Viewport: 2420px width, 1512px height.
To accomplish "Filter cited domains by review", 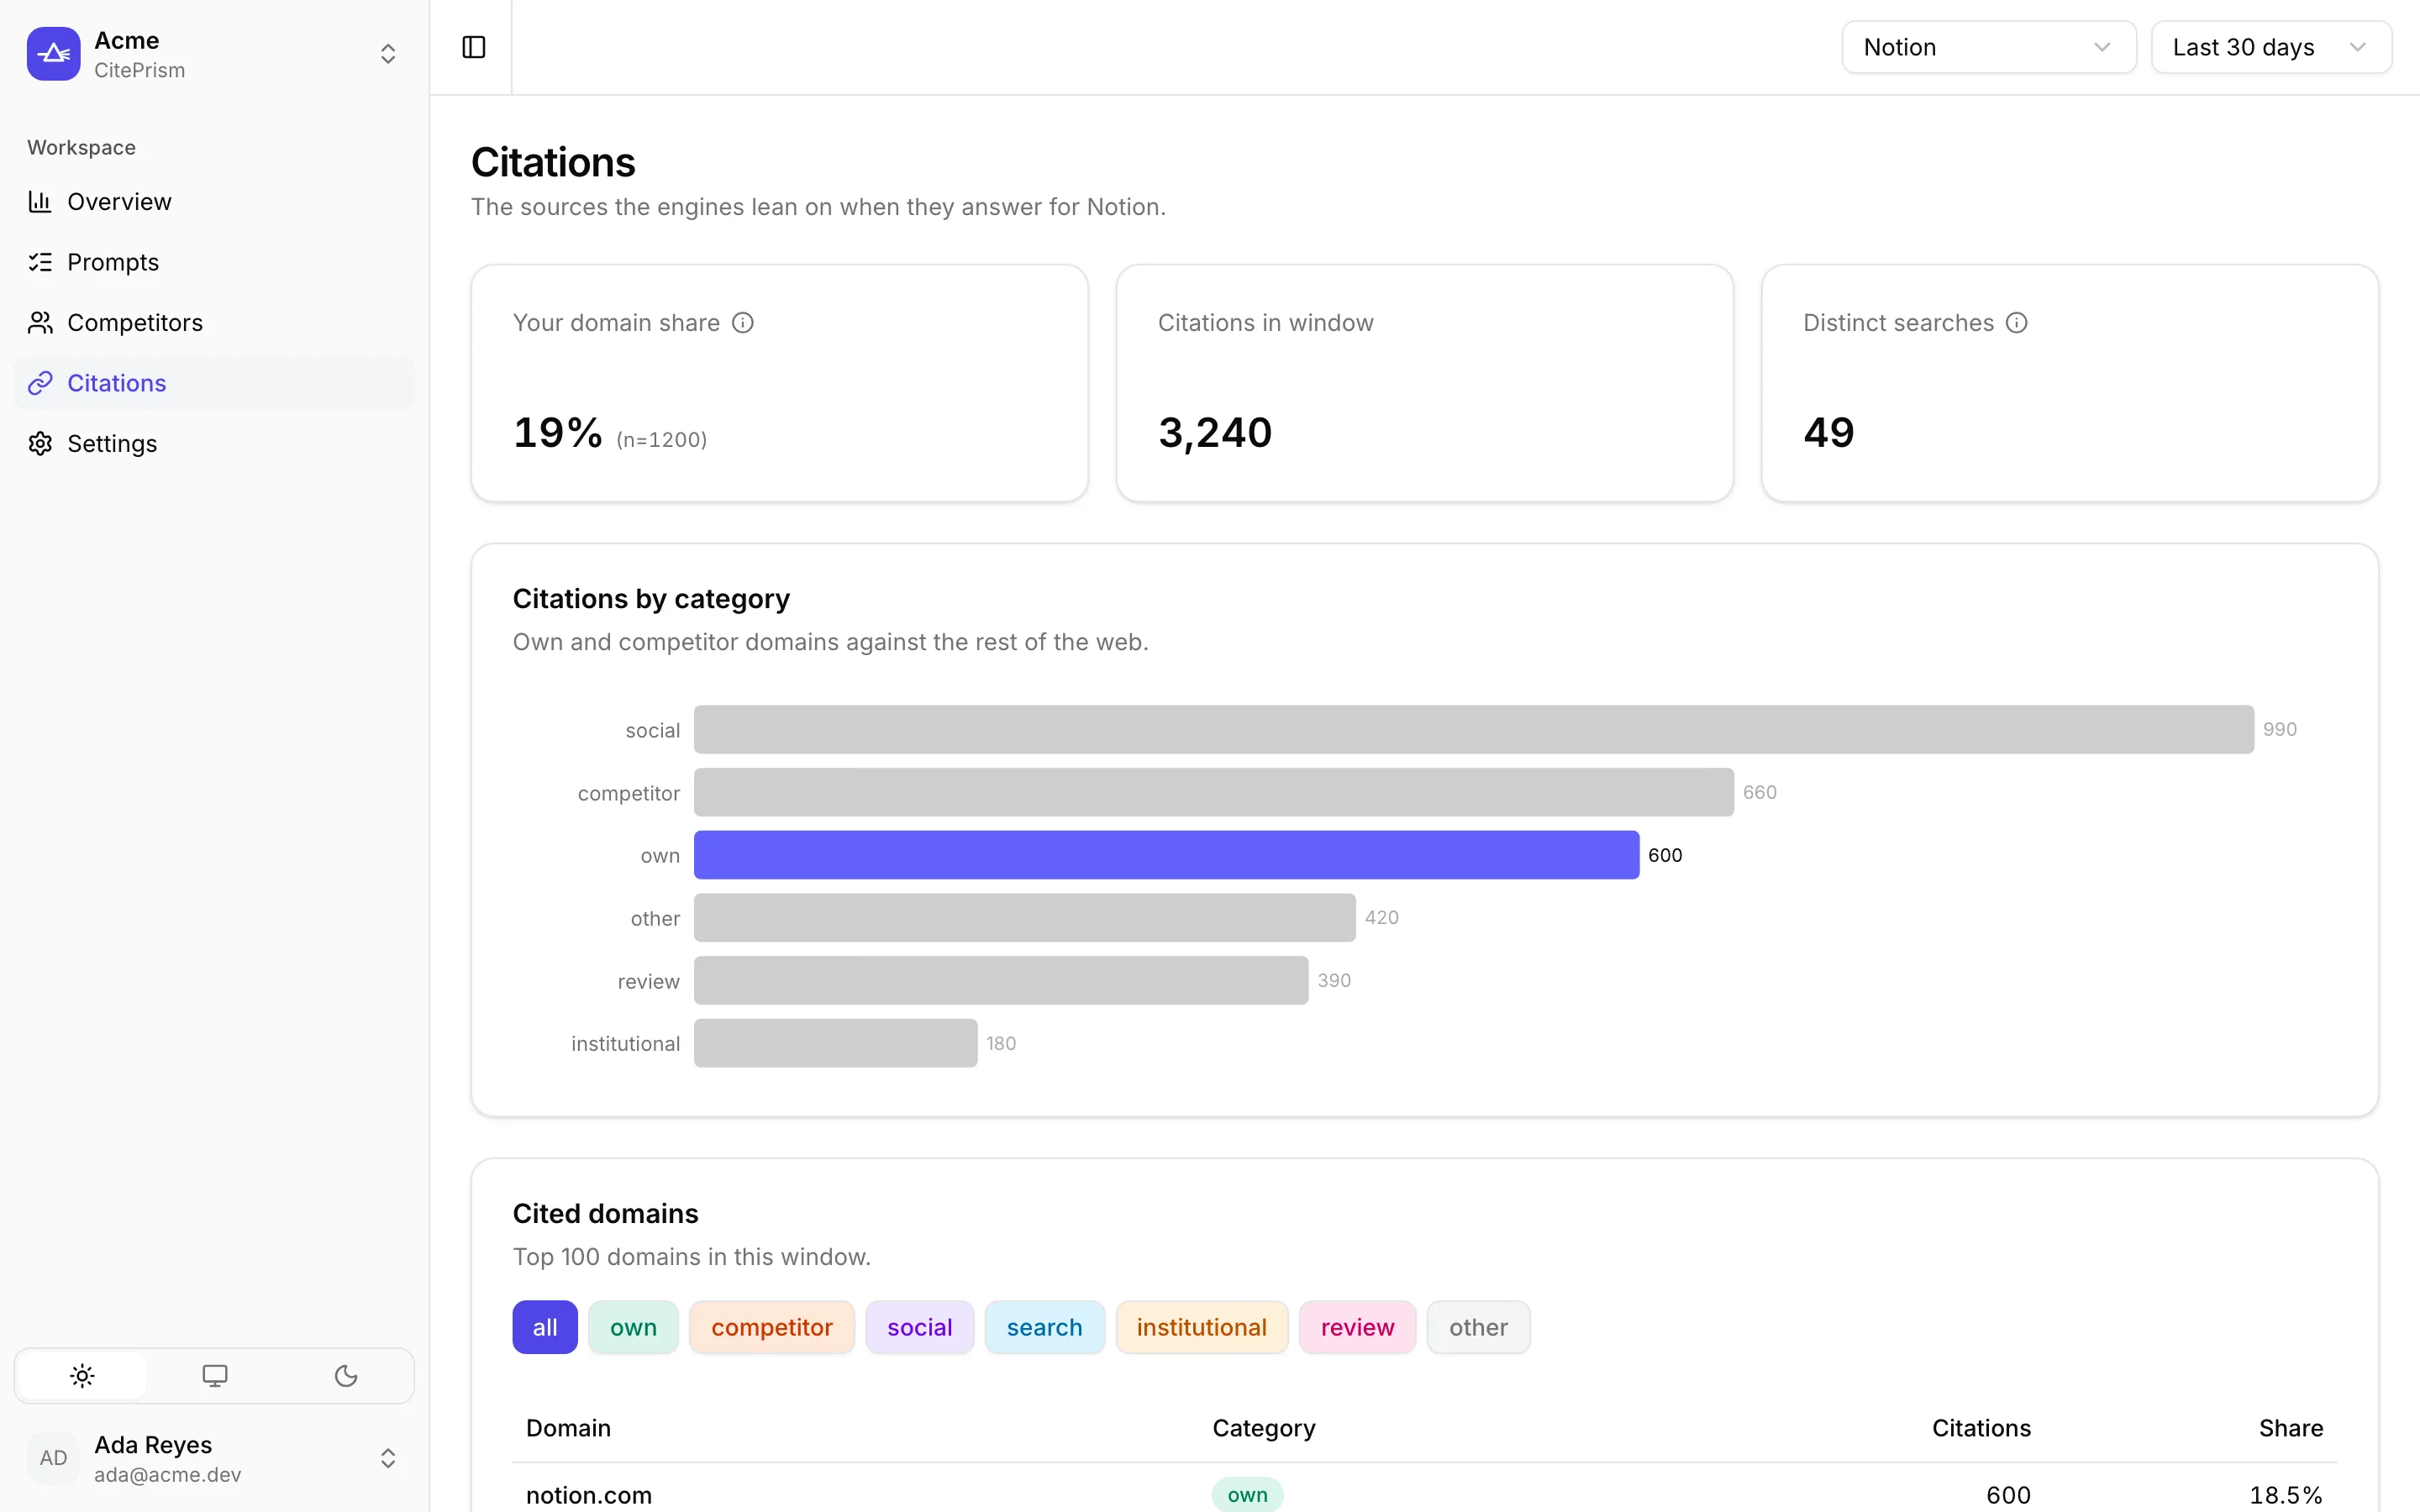I will click(1358, 1327).
